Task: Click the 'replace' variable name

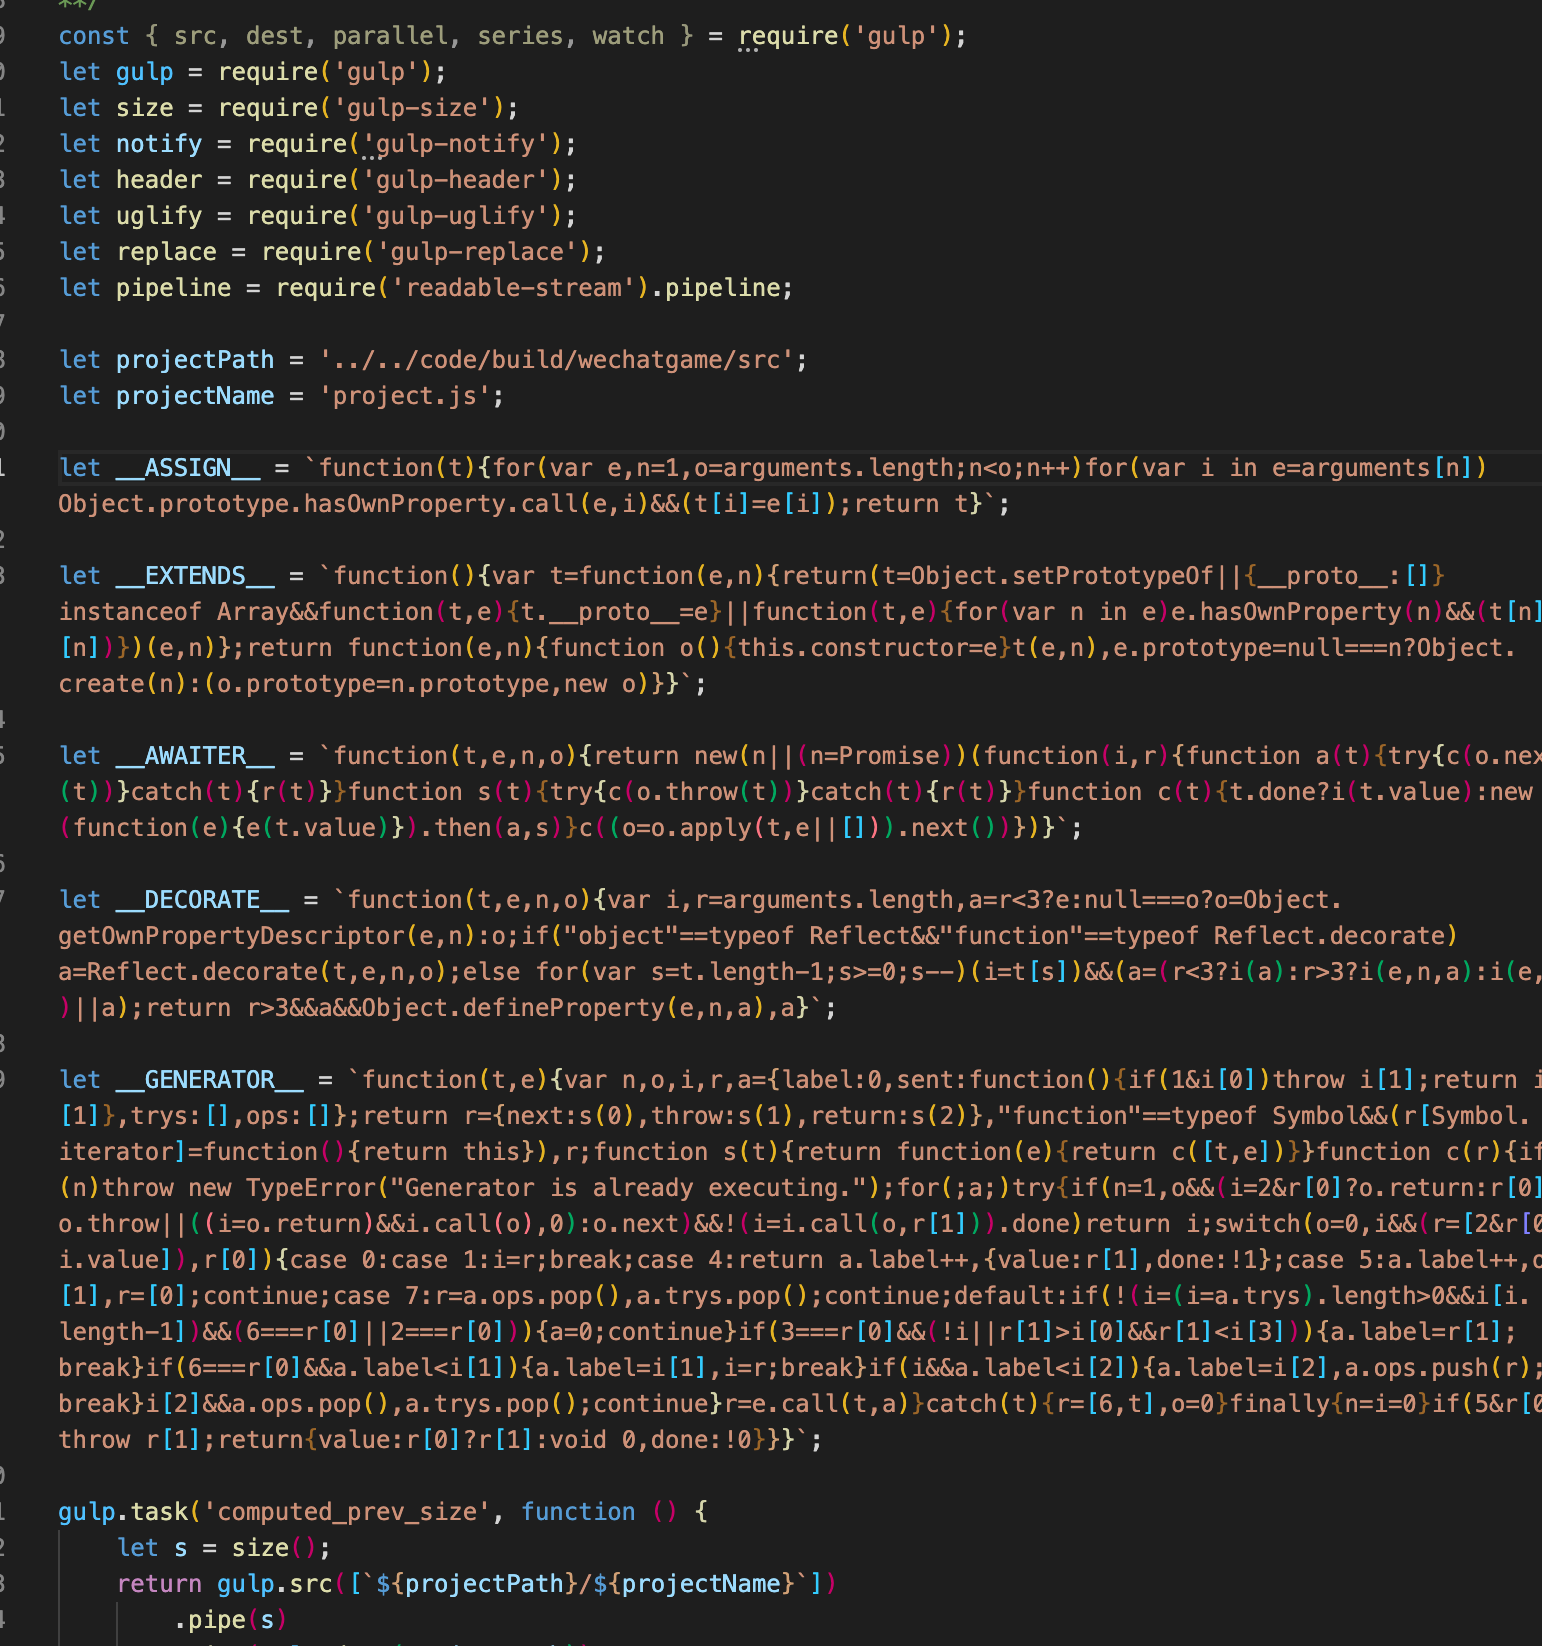Action: click(167, 252)
